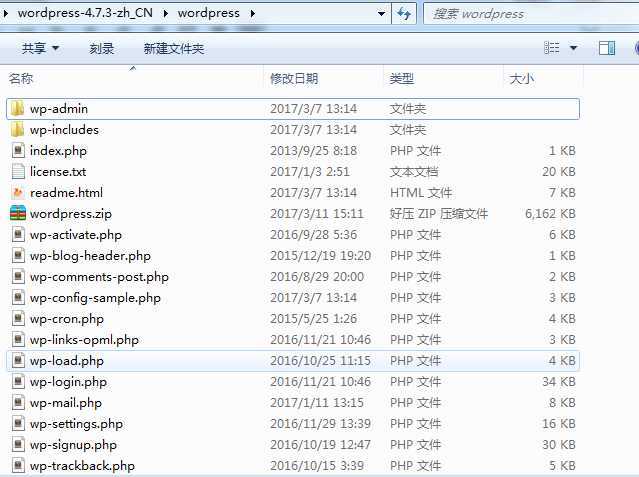Click the wordpress breadcrumb segment
The width and height of the screenshot is (639, 477).
209,13
